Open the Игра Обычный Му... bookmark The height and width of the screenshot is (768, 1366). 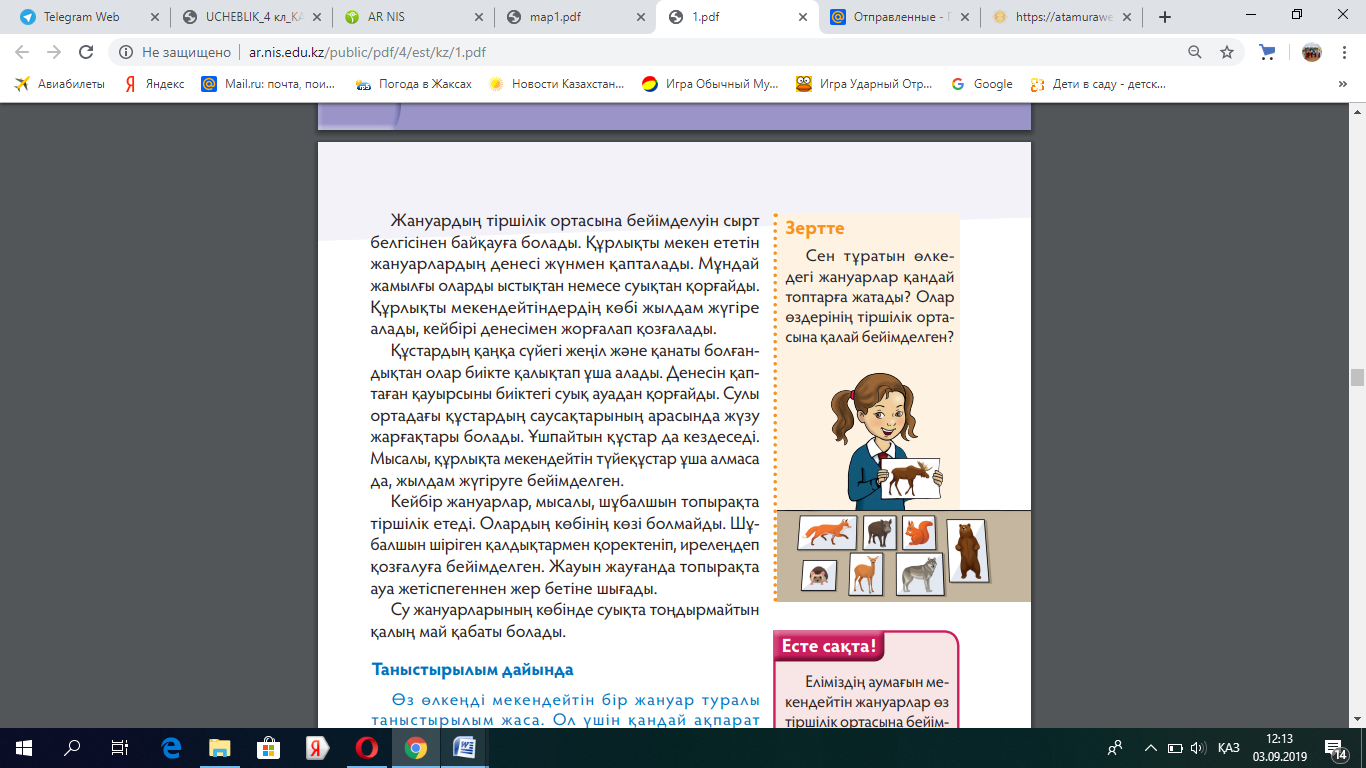click(710, 84)
